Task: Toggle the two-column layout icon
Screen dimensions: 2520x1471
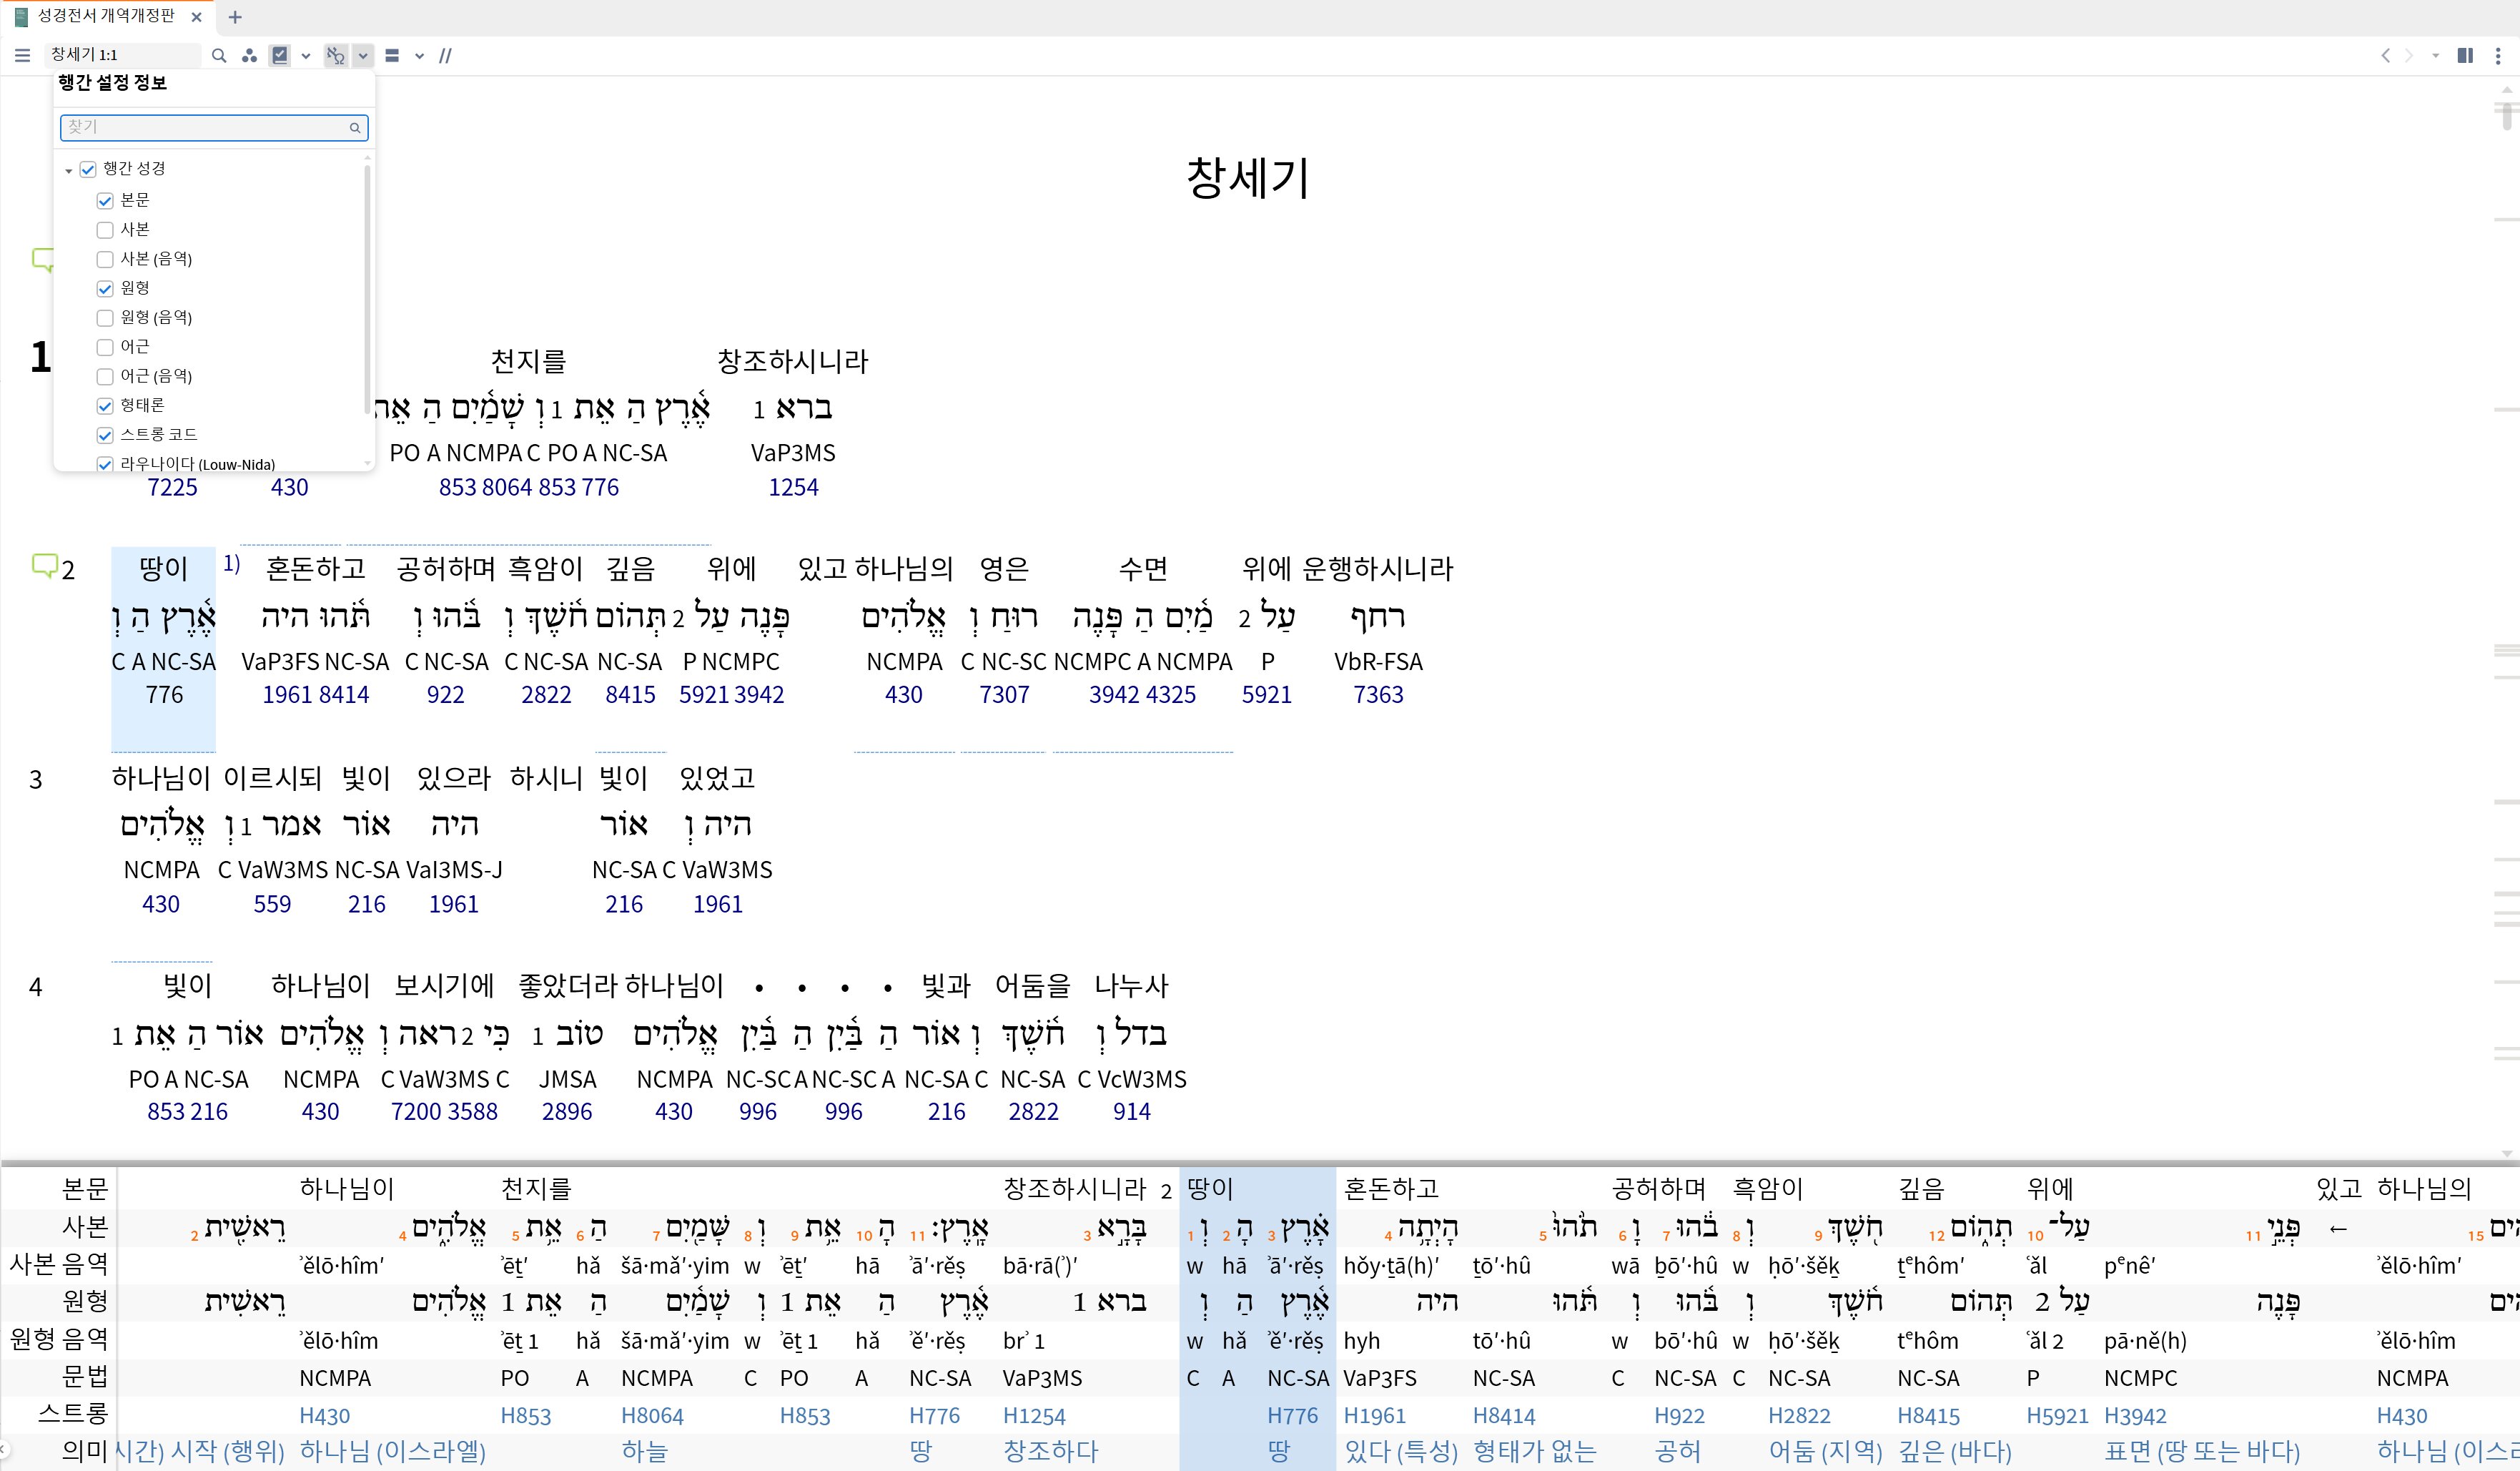Action: tap(2465, 55)
